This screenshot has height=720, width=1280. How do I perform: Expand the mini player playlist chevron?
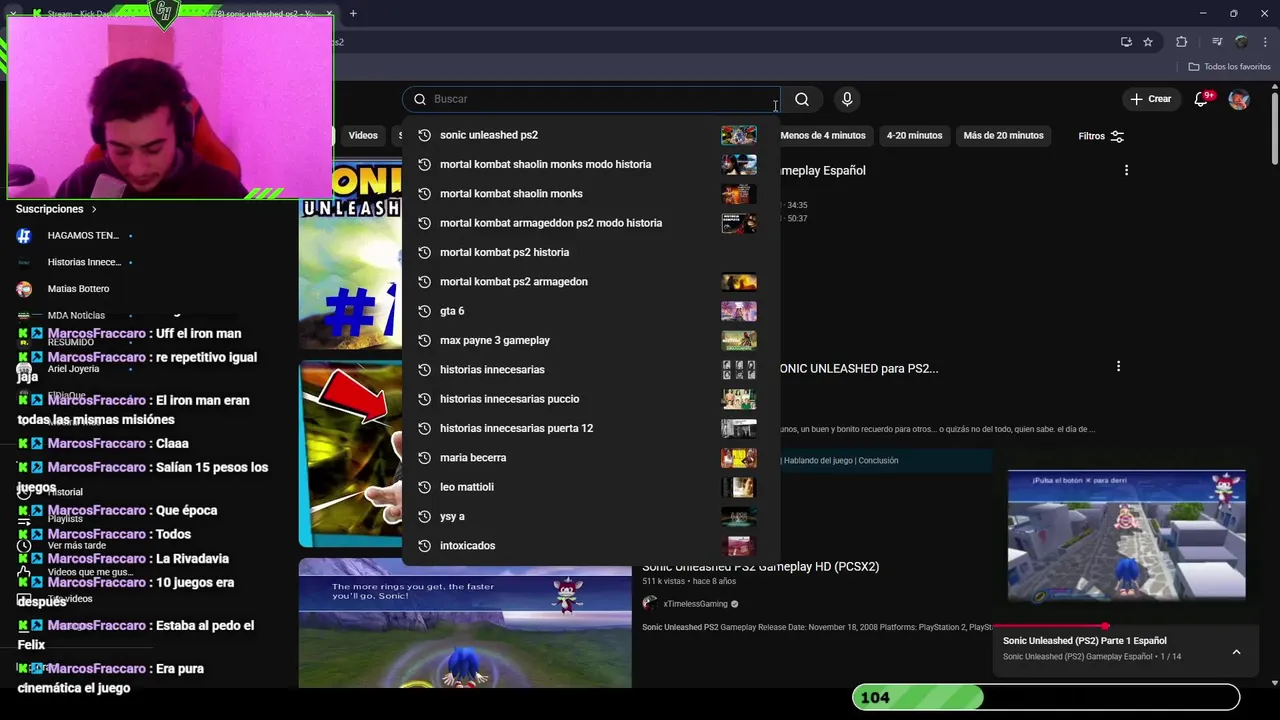click(x=1236, y=652)
